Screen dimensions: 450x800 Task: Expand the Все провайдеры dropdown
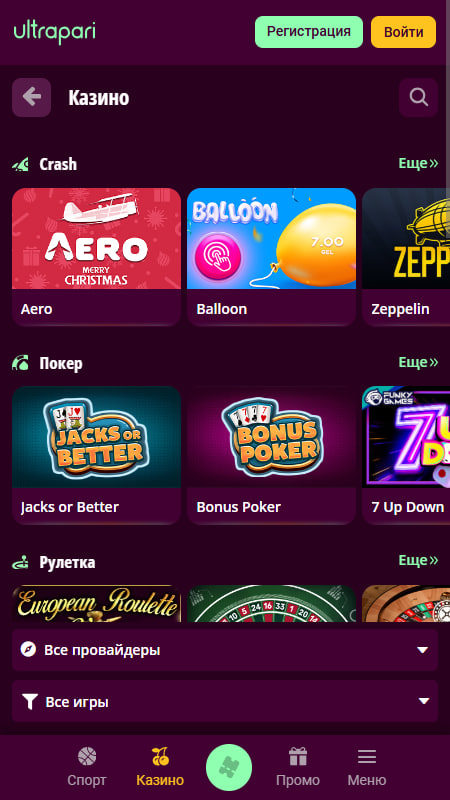click(x=225, y=650)
